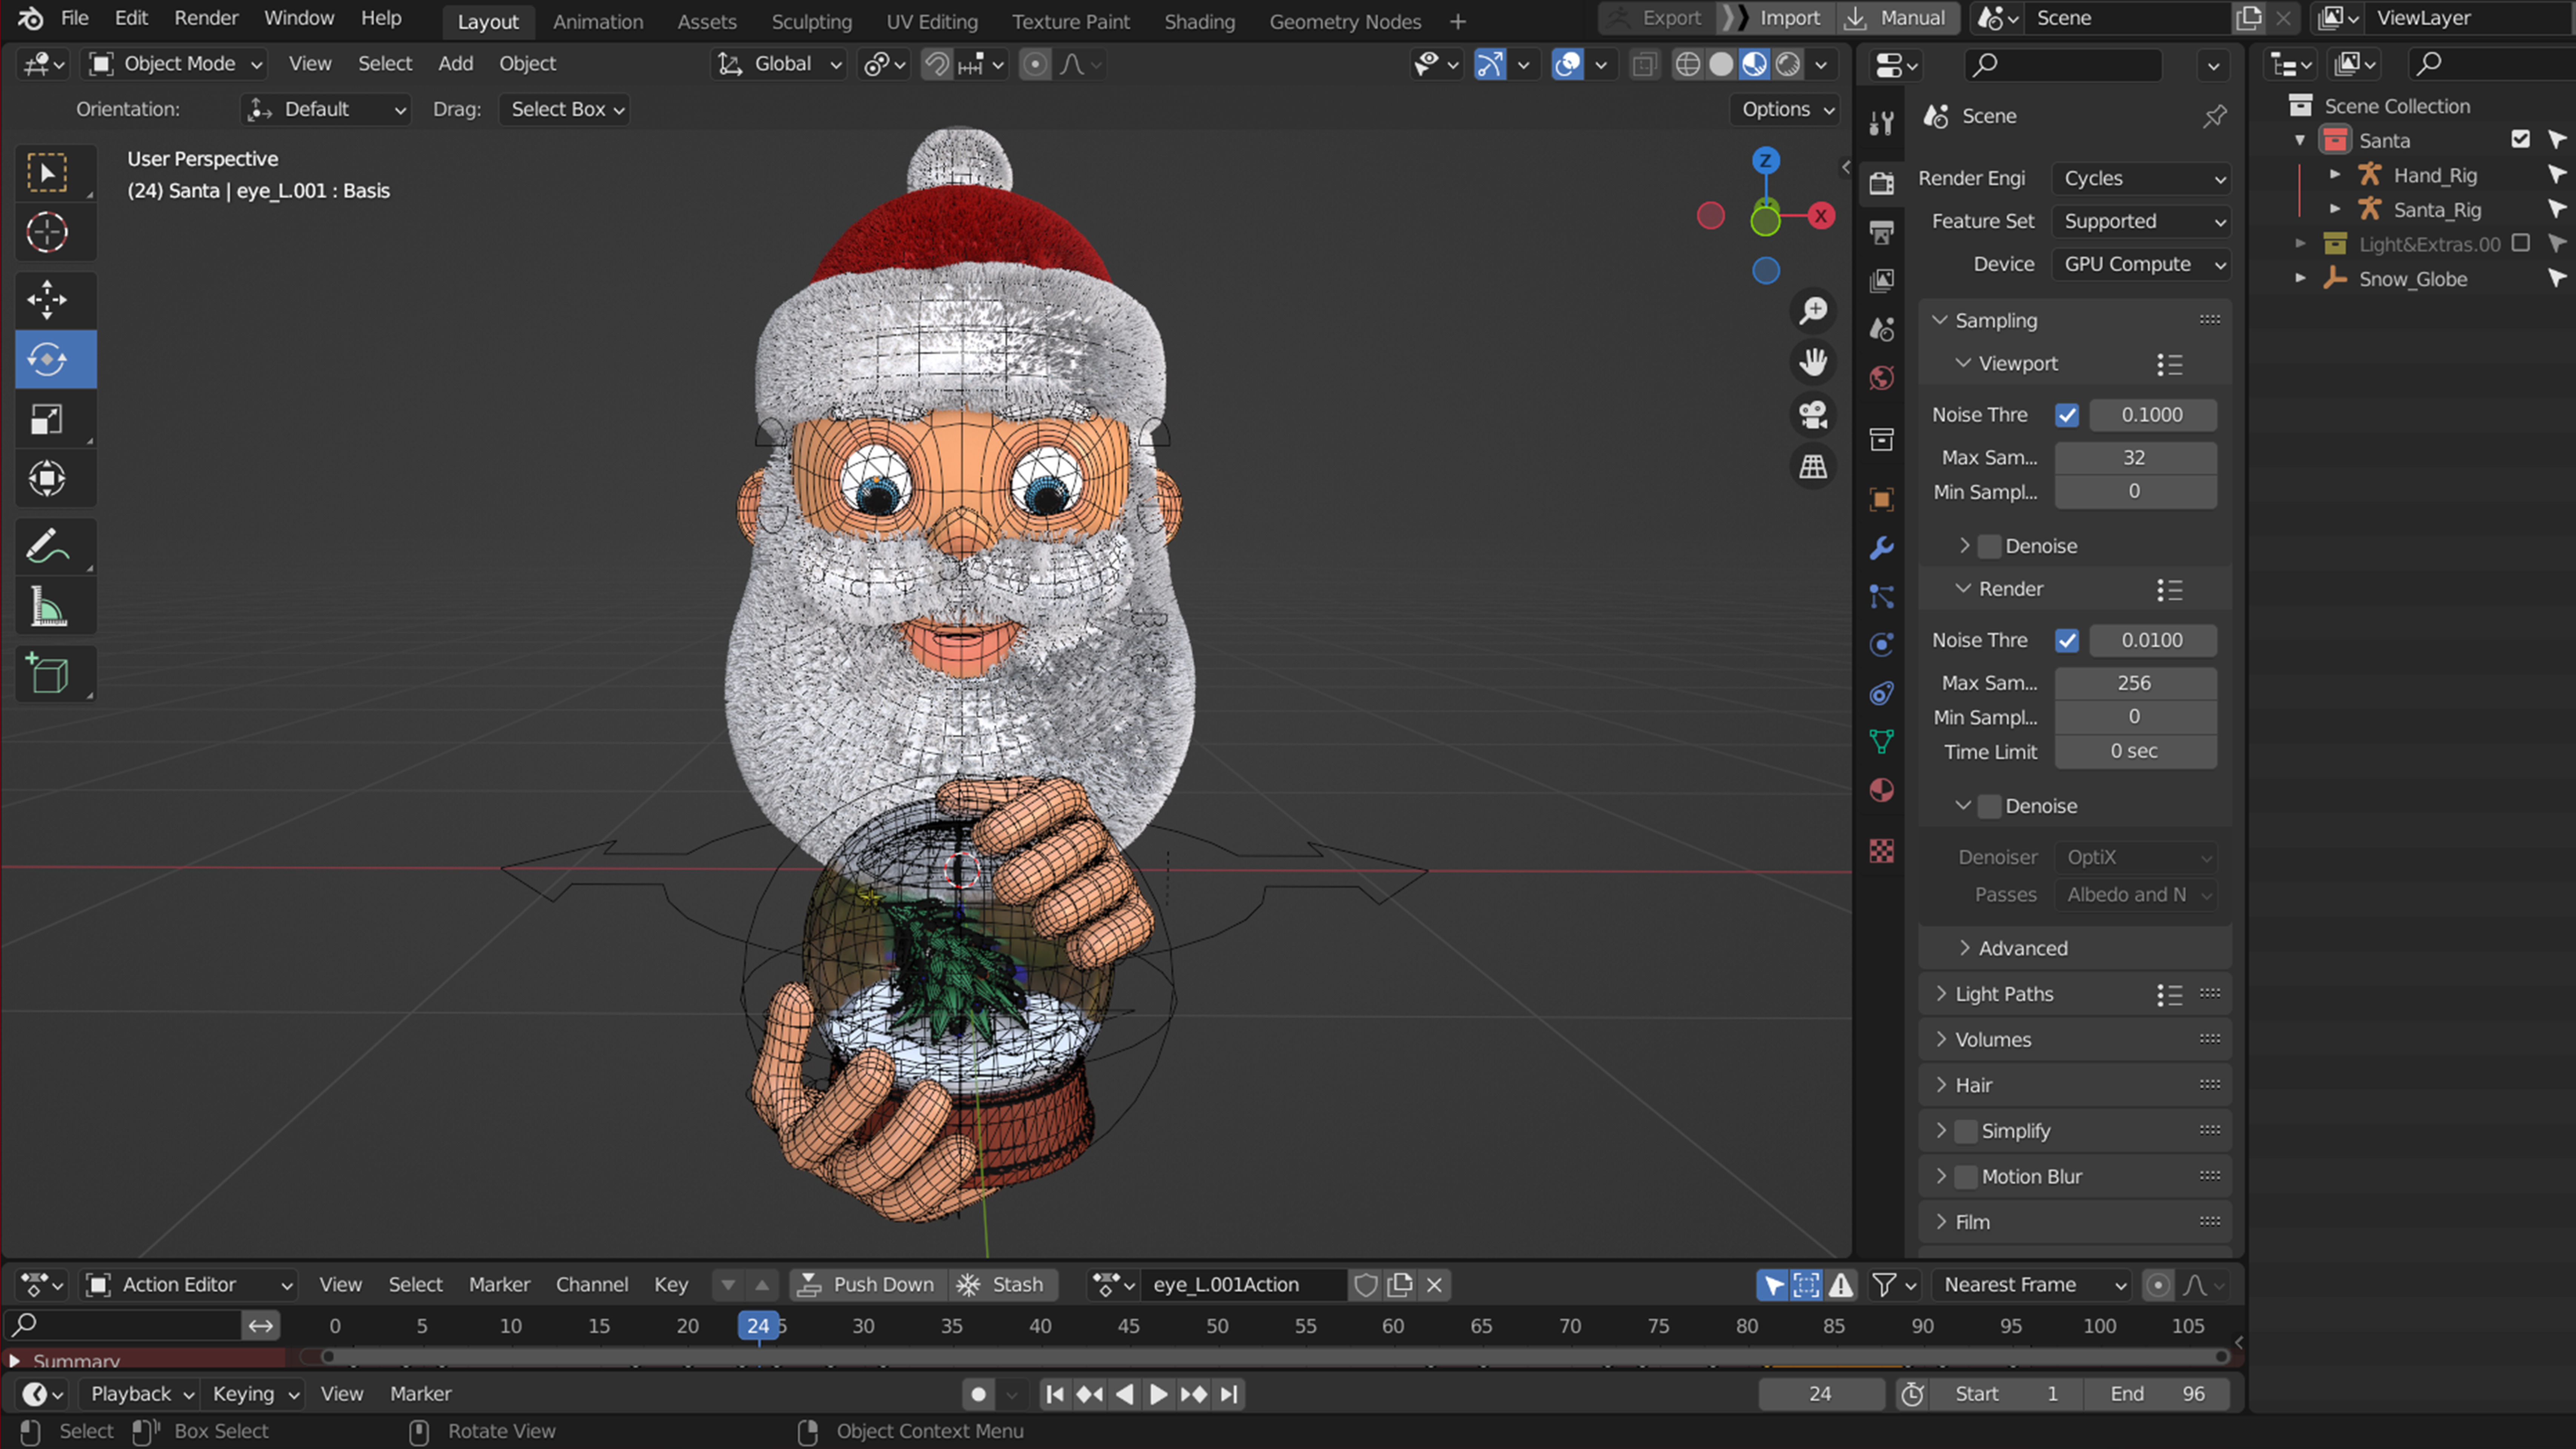Switch to the Geometry Nodes workspace tab

pyautogui.click(x=1345, y=21)
